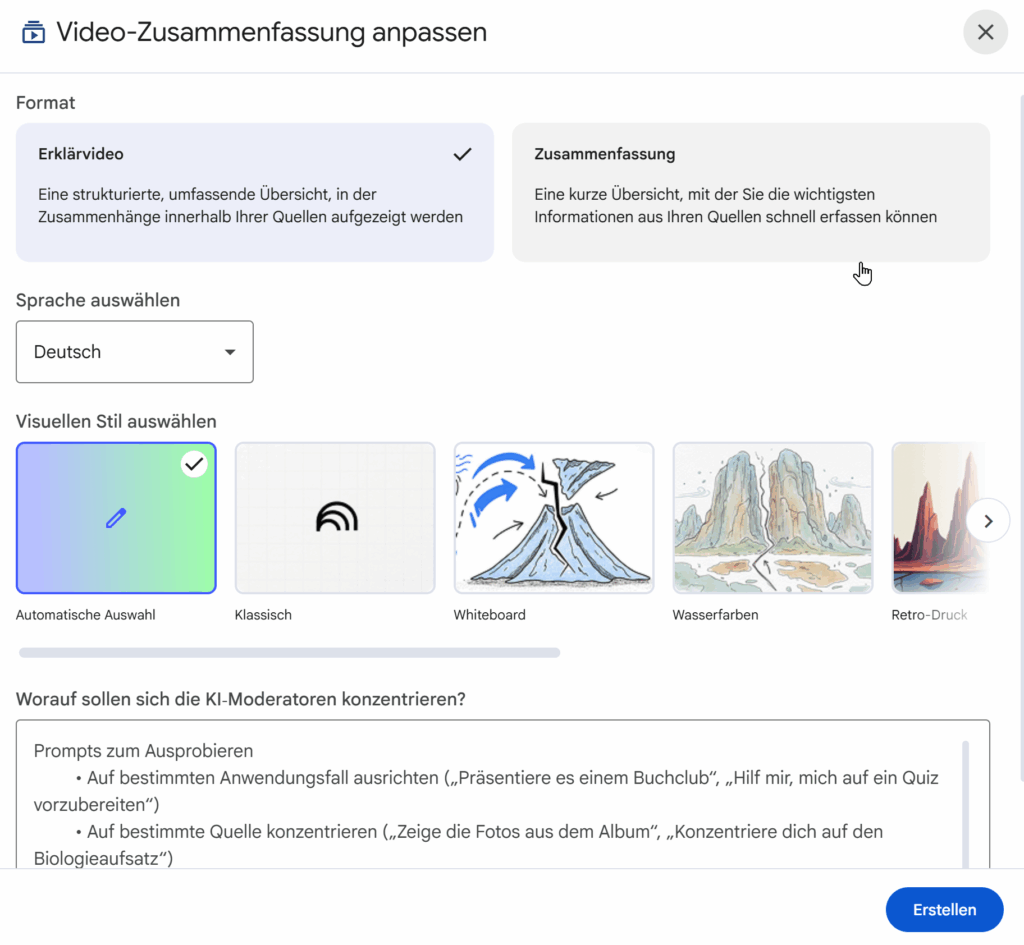This screenshot has height=945, width=1024.
Task: Choose the Wasserfarben visual style
Action: coord(772,518)
